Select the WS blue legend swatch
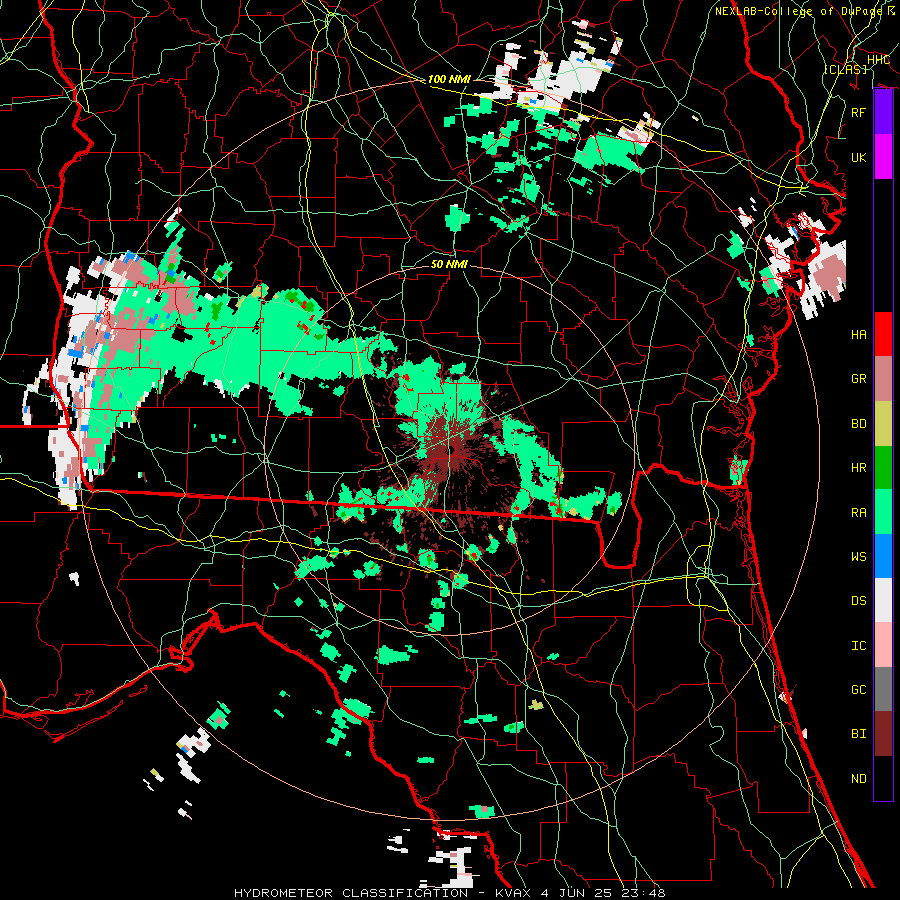This screenshot has width=900, height=900. pos(883,556)
